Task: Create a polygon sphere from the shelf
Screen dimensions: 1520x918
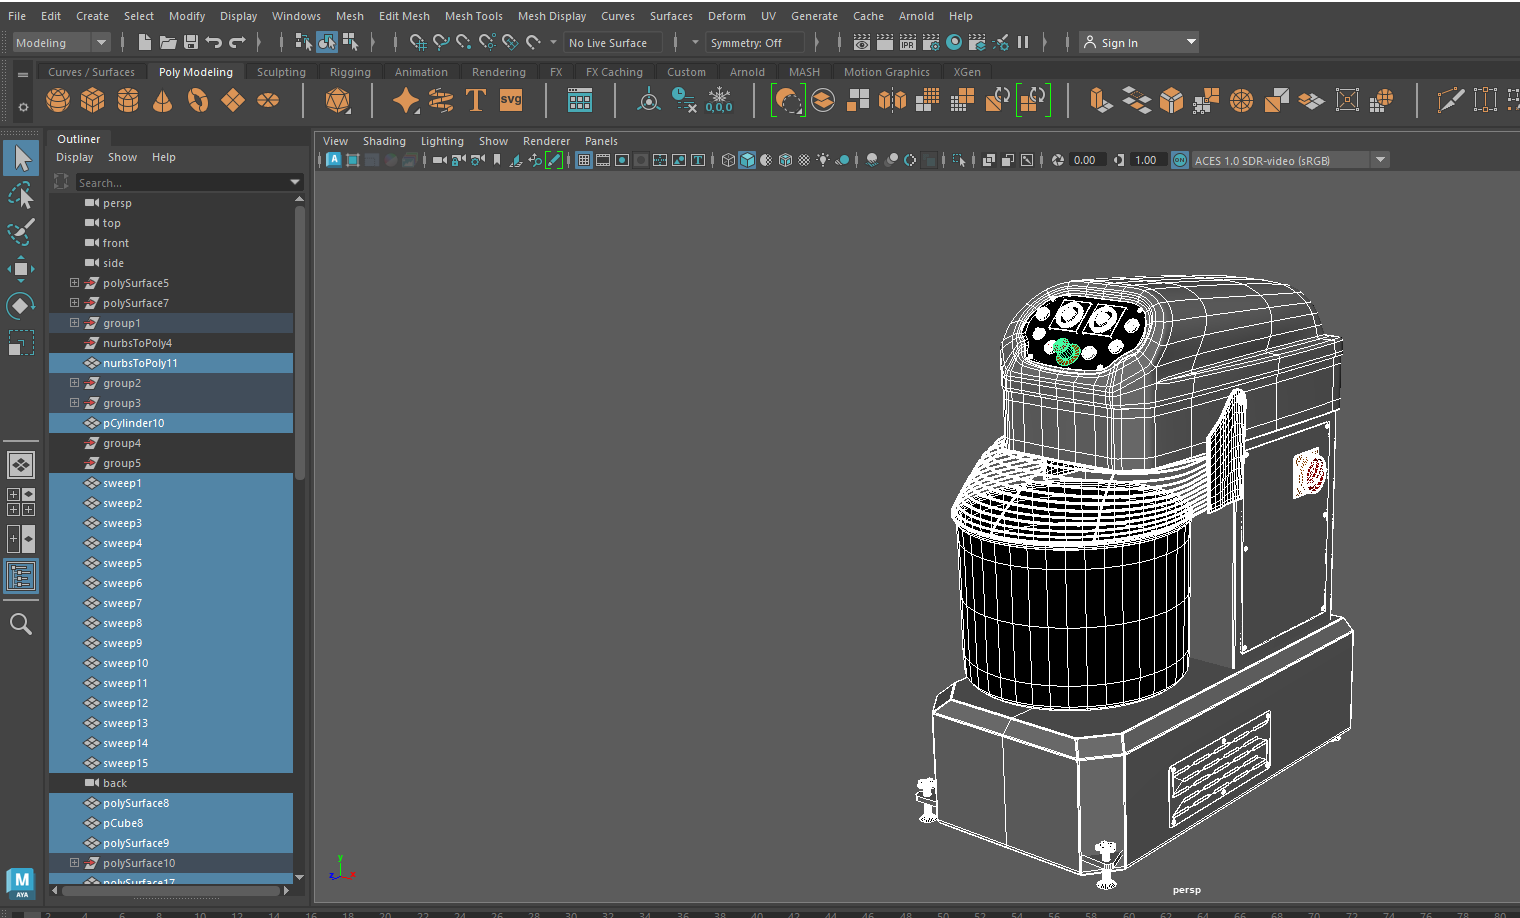Action: tap(58, 101)
